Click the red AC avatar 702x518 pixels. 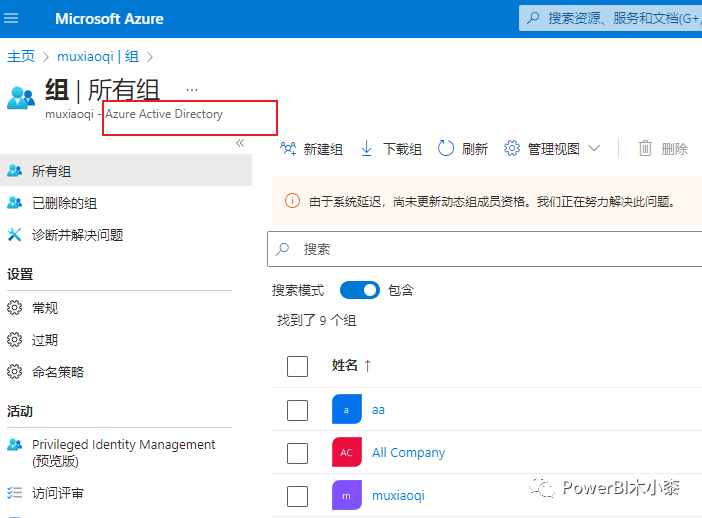[347, 452]
